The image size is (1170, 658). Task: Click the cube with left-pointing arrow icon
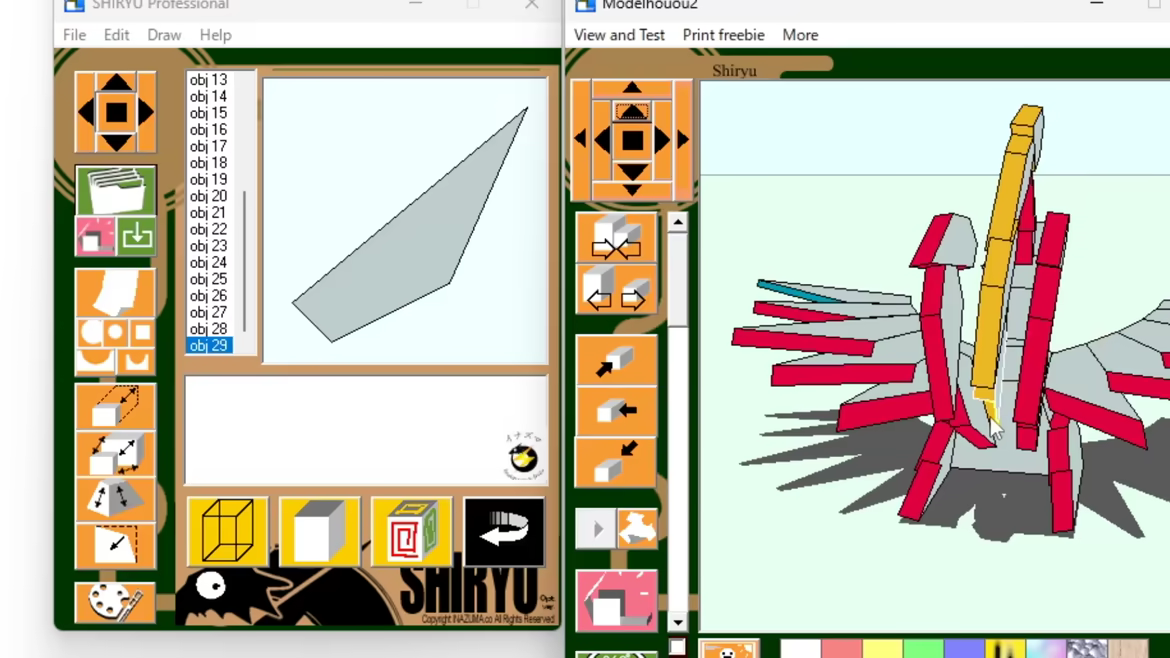616,410
